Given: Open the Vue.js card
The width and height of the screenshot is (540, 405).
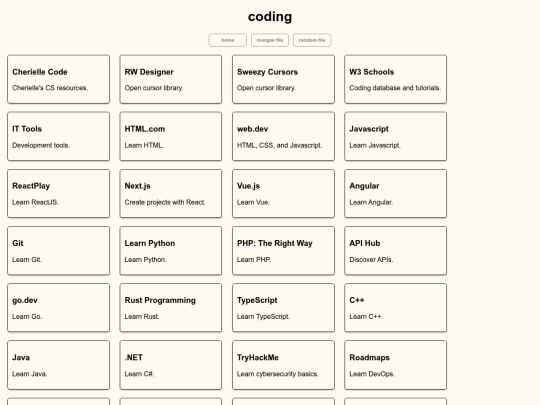Looking at the screenshot, I should coord(283,194).
